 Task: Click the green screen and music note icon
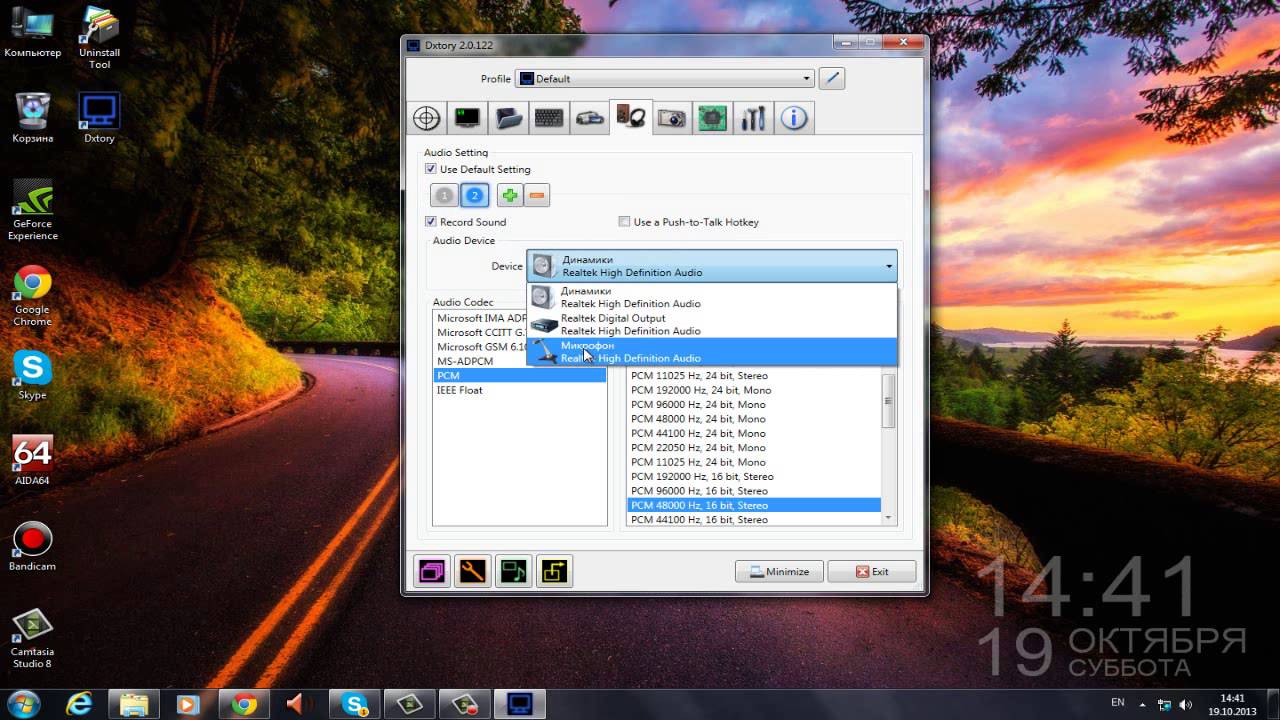coord(514,571)
